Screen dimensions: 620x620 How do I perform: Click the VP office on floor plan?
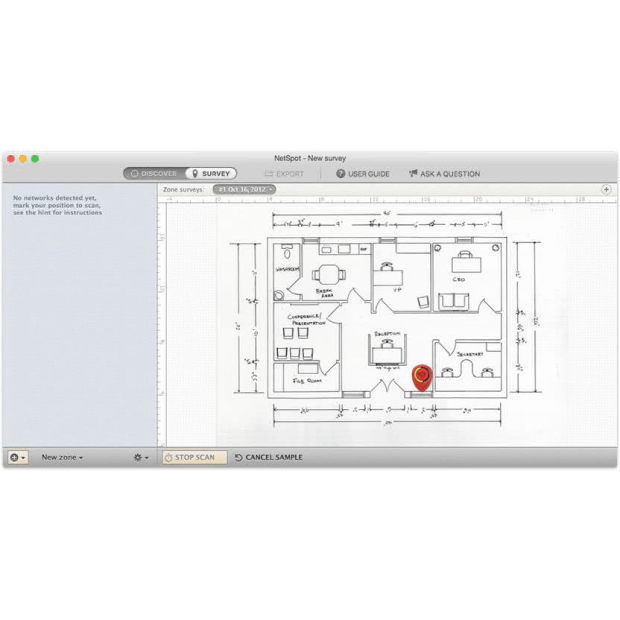click(402, 277)
